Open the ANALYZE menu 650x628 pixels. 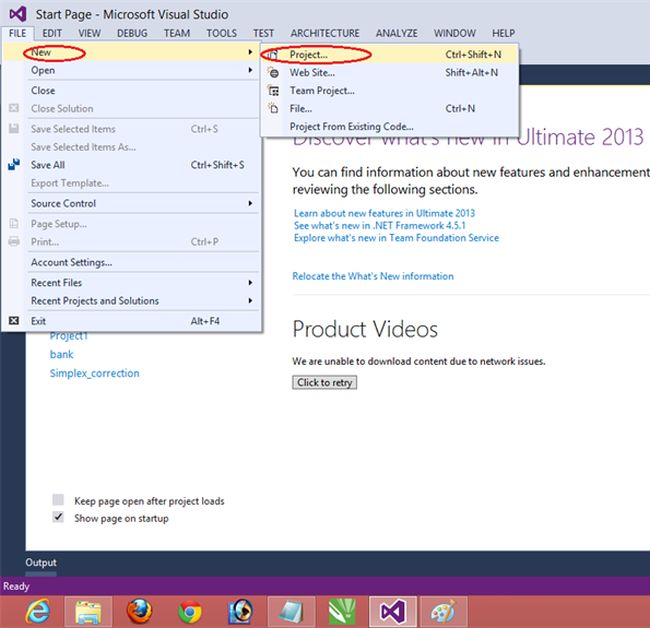[x=397, y=33]
